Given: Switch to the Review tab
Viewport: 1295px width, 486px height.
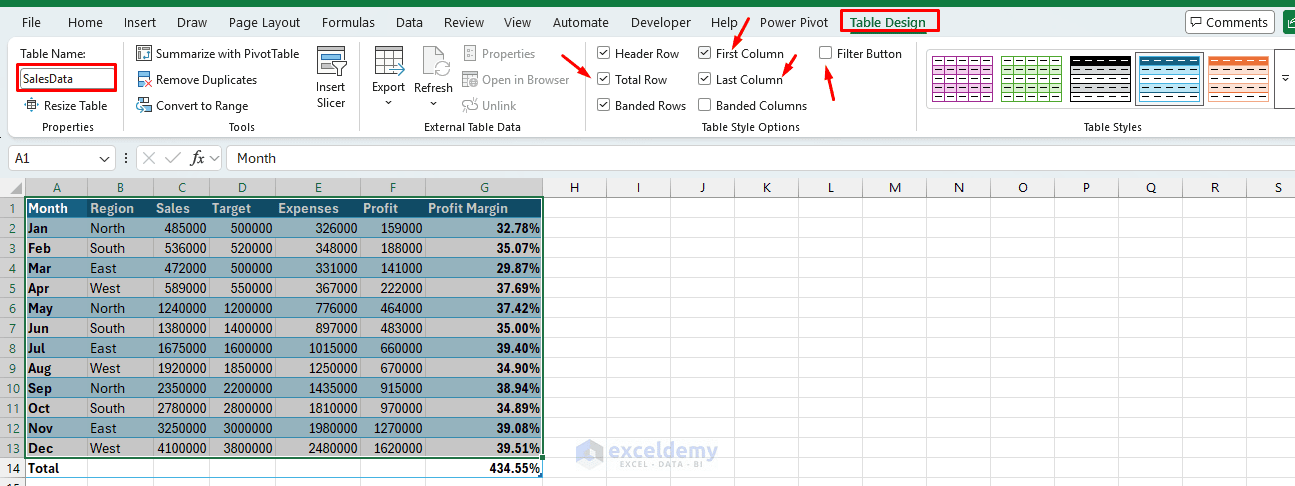Looking at the screenshot, I should (x=464, y=22).
